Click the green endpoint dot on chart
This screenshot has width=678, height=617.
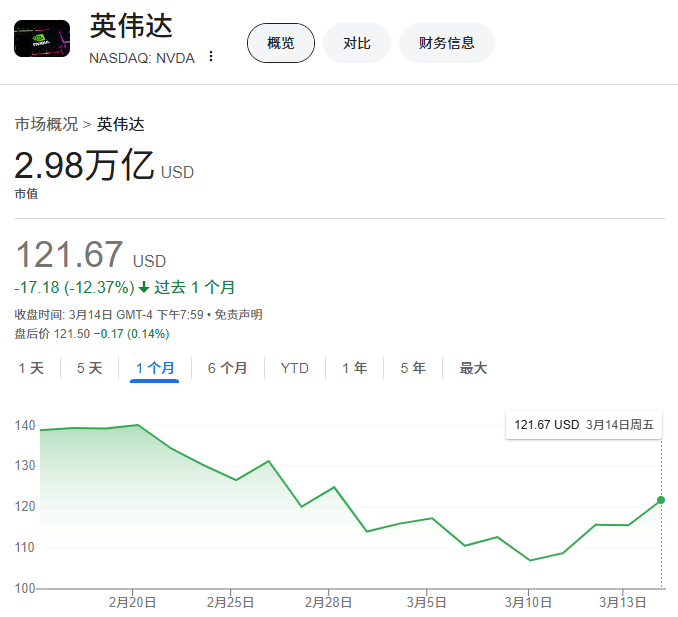661,500
